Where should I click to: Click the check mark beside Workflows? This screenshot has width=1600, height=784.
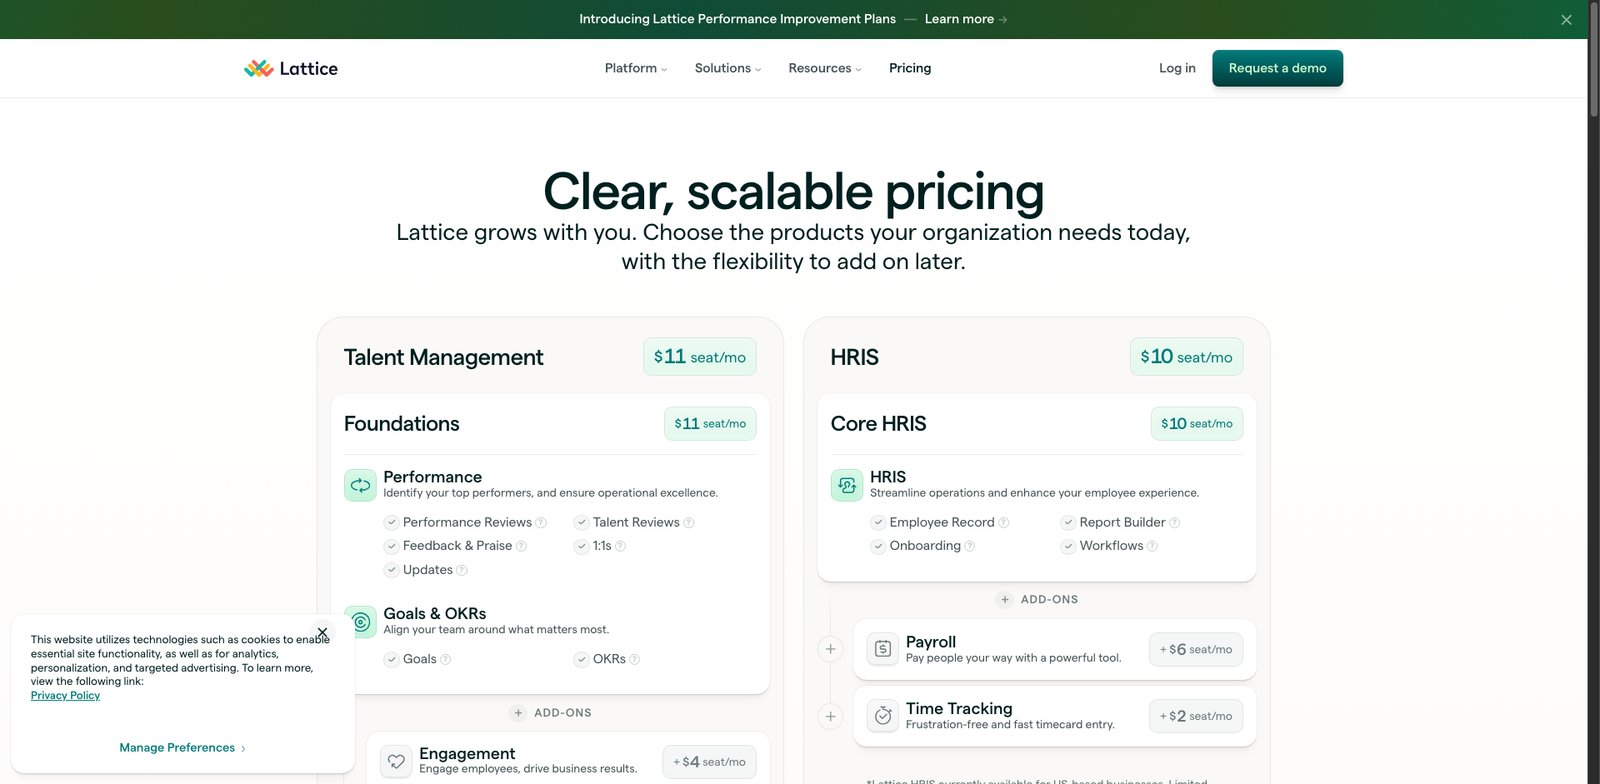click(x=1068, y=546)
